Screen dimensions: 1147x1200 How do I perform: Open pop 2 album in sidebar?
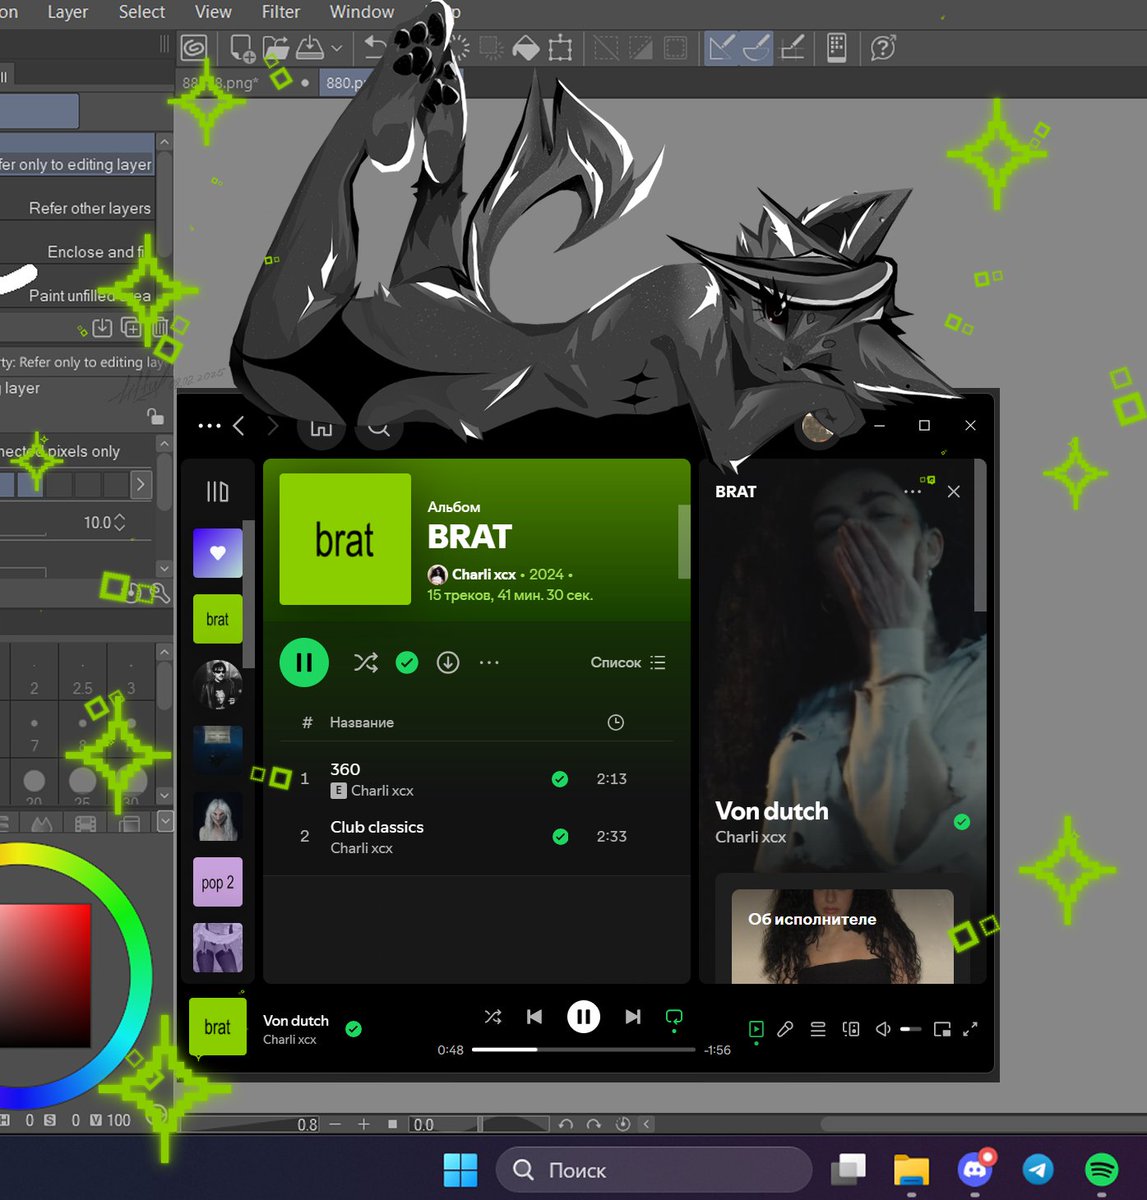(x=218, y=882)
